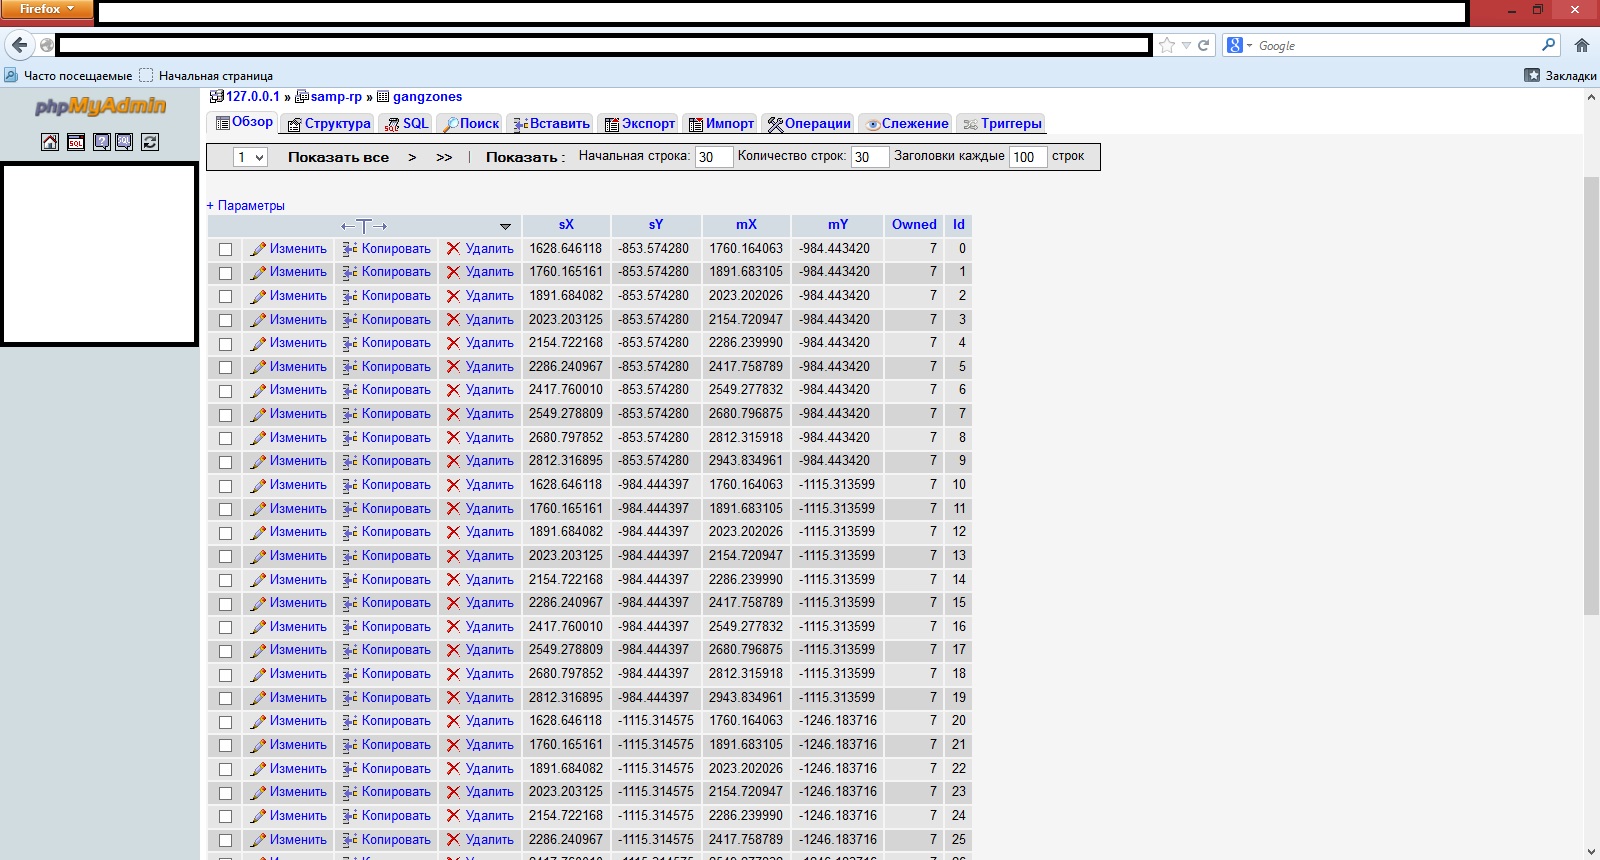Open the Поиск tab
Viewport: 1600px width, 860px height.
471,124
